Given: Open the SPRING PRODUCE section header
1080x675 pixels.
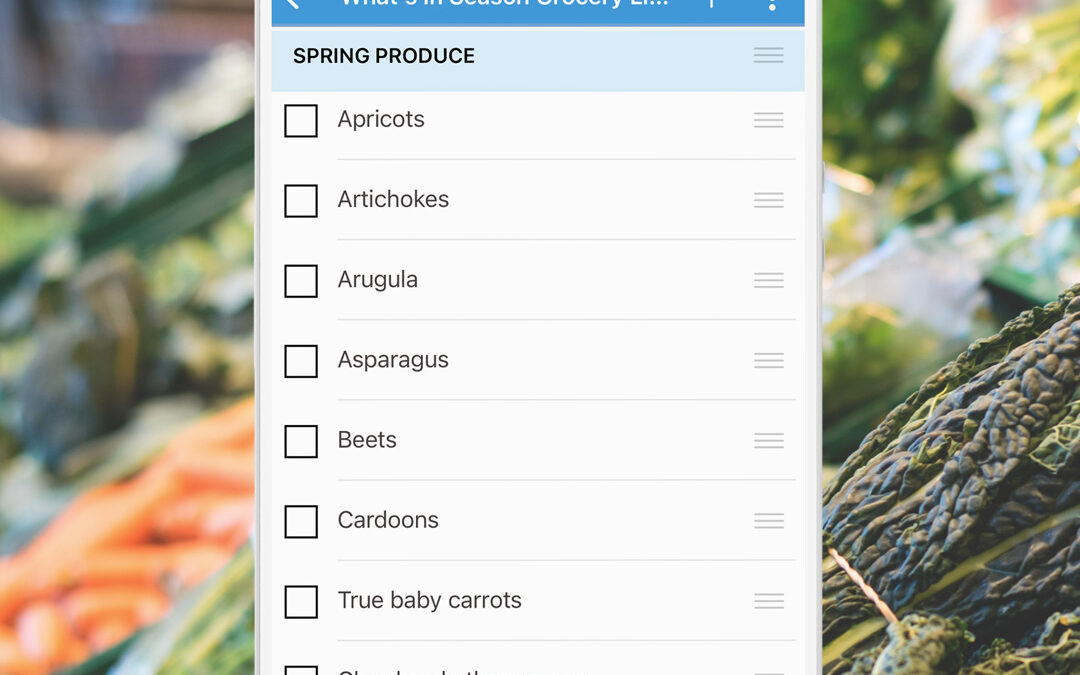Looking at the screenshot, I should point(538,60).
